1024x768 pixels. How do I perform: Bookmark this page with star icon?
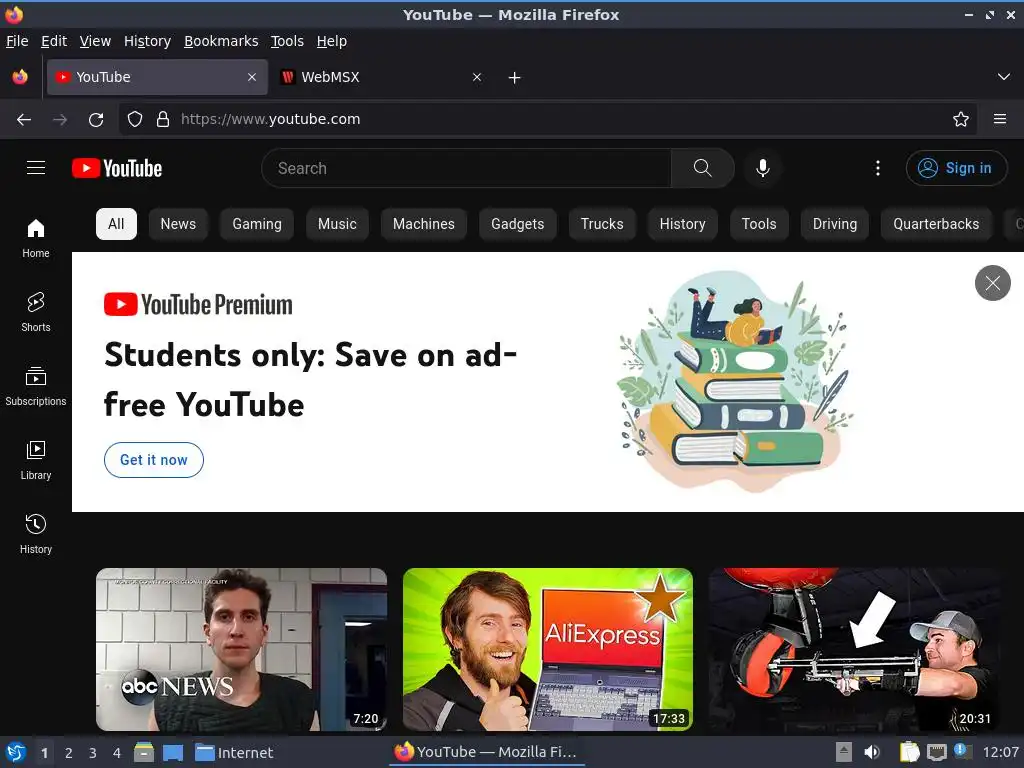click(961, 119)
